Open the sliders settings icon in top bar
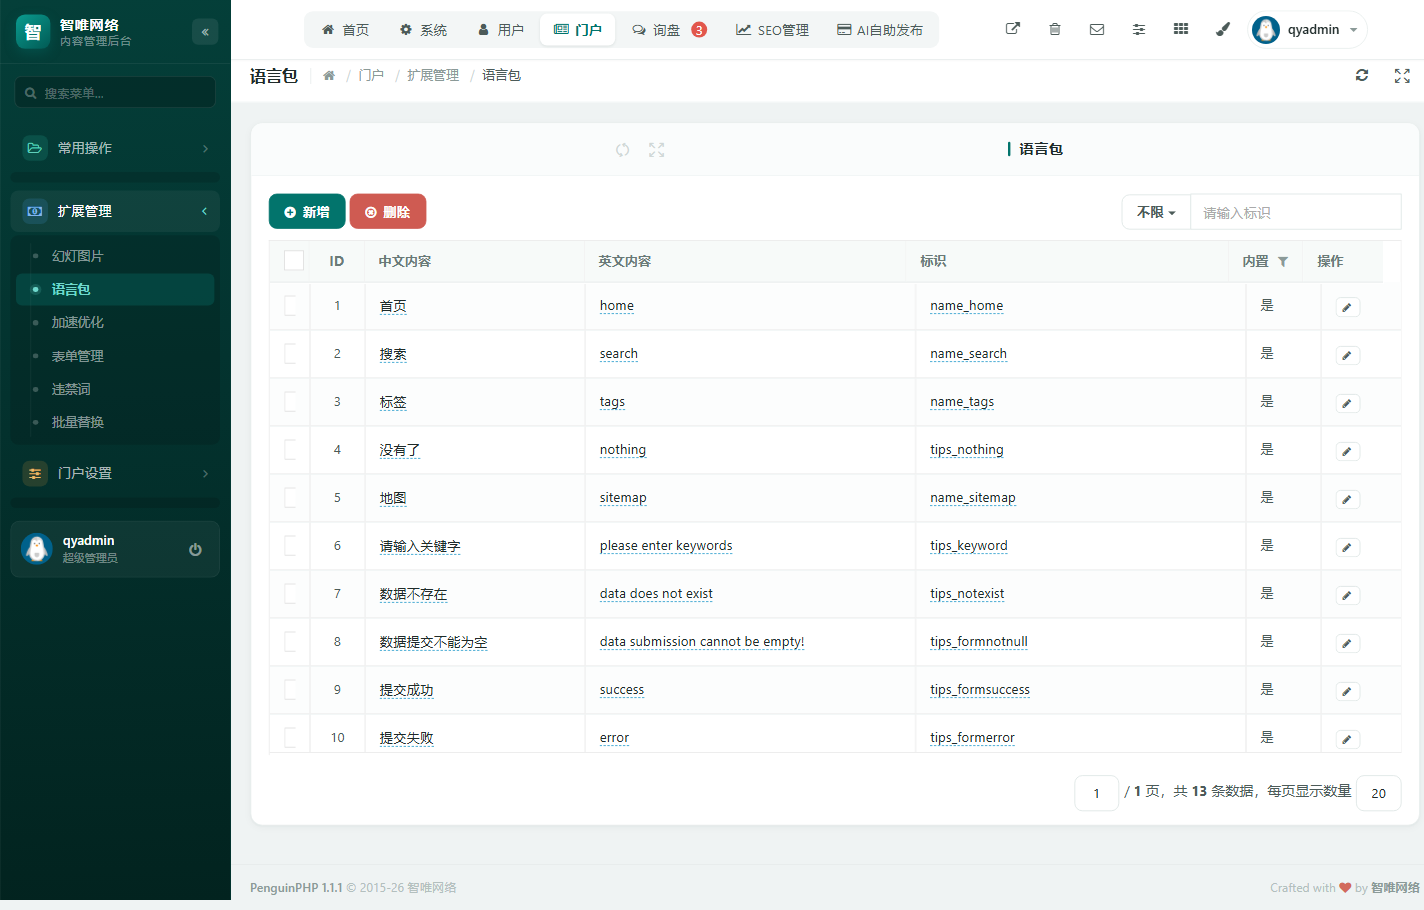1424x910 pixels. point(1139,29)
